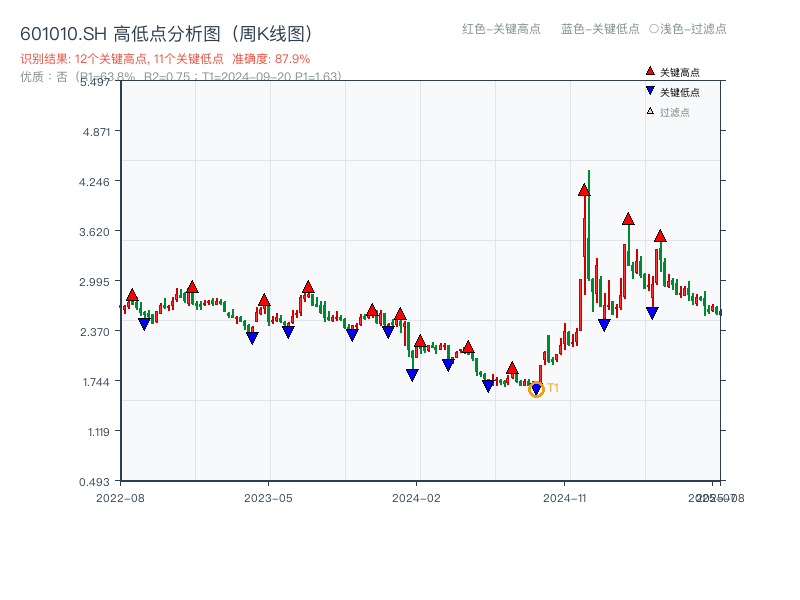Click the first red triangle at the 2022-08 start
The height and width of the screenshot is (600, 800).
[132, 295]
